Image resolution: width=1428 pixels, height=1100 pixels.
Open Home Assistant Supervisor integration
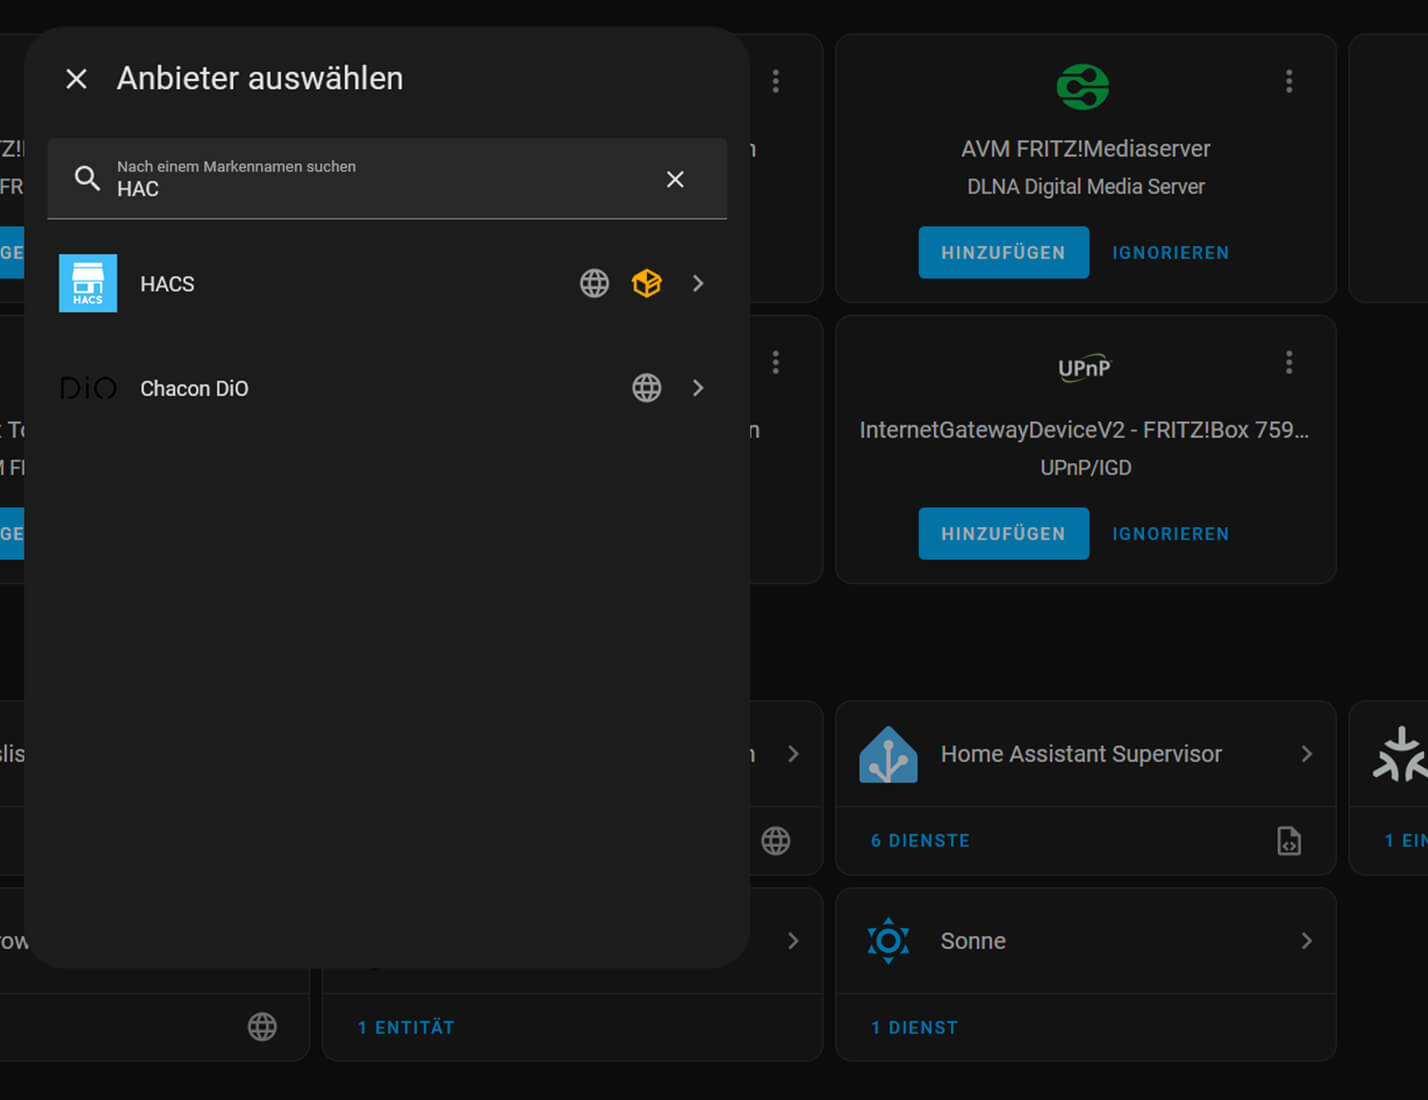1081,754
